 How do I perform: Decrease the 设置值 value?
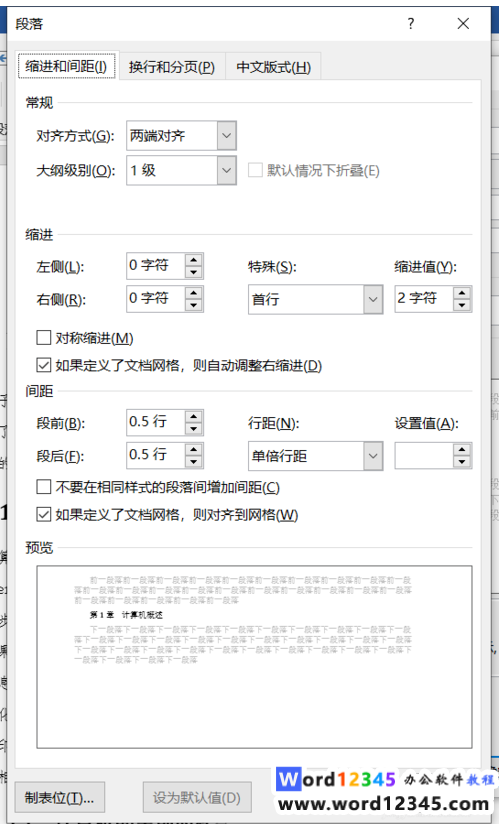click(x=462, y=462)
